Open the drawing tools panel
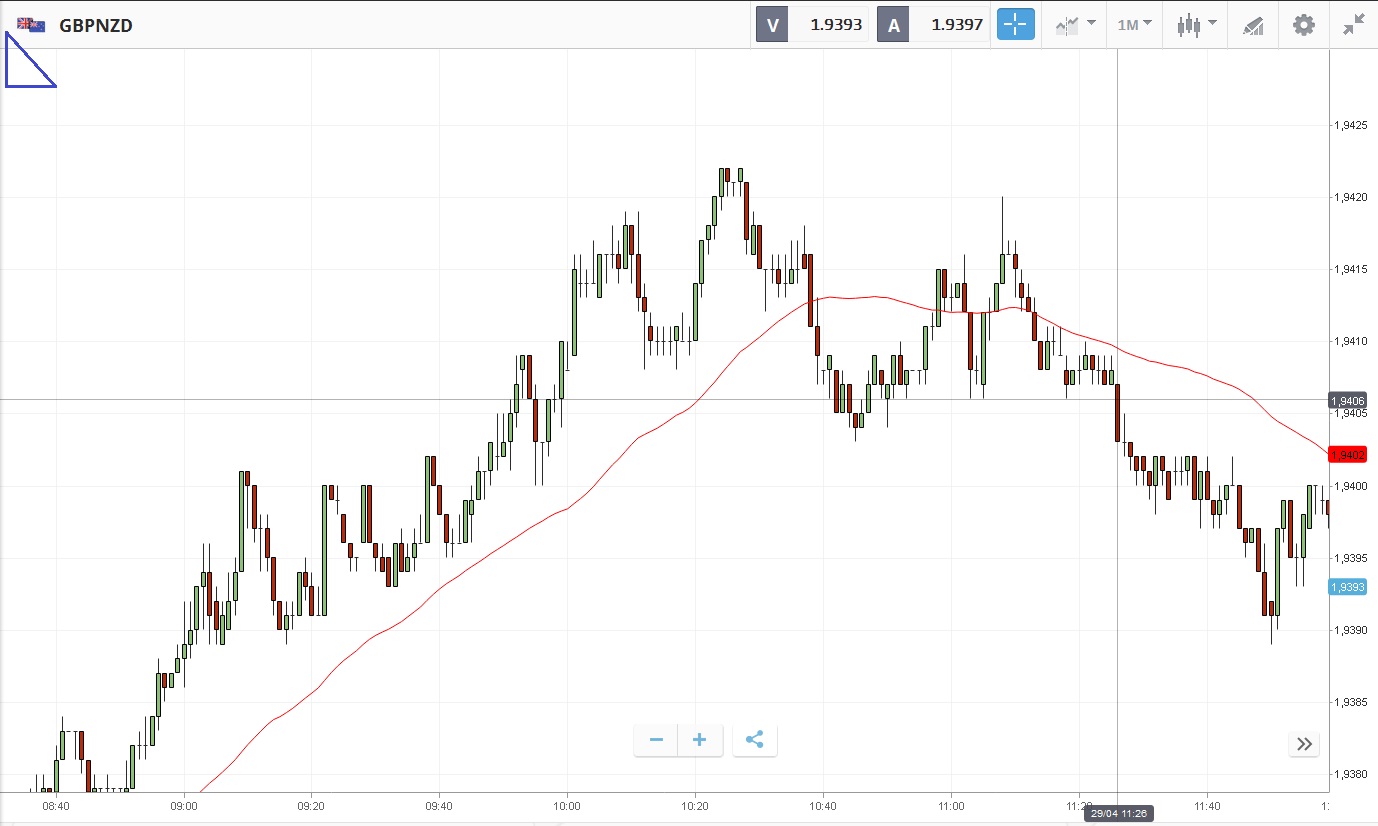Viewport: 1378px width, 826px height. (1253, 25)
